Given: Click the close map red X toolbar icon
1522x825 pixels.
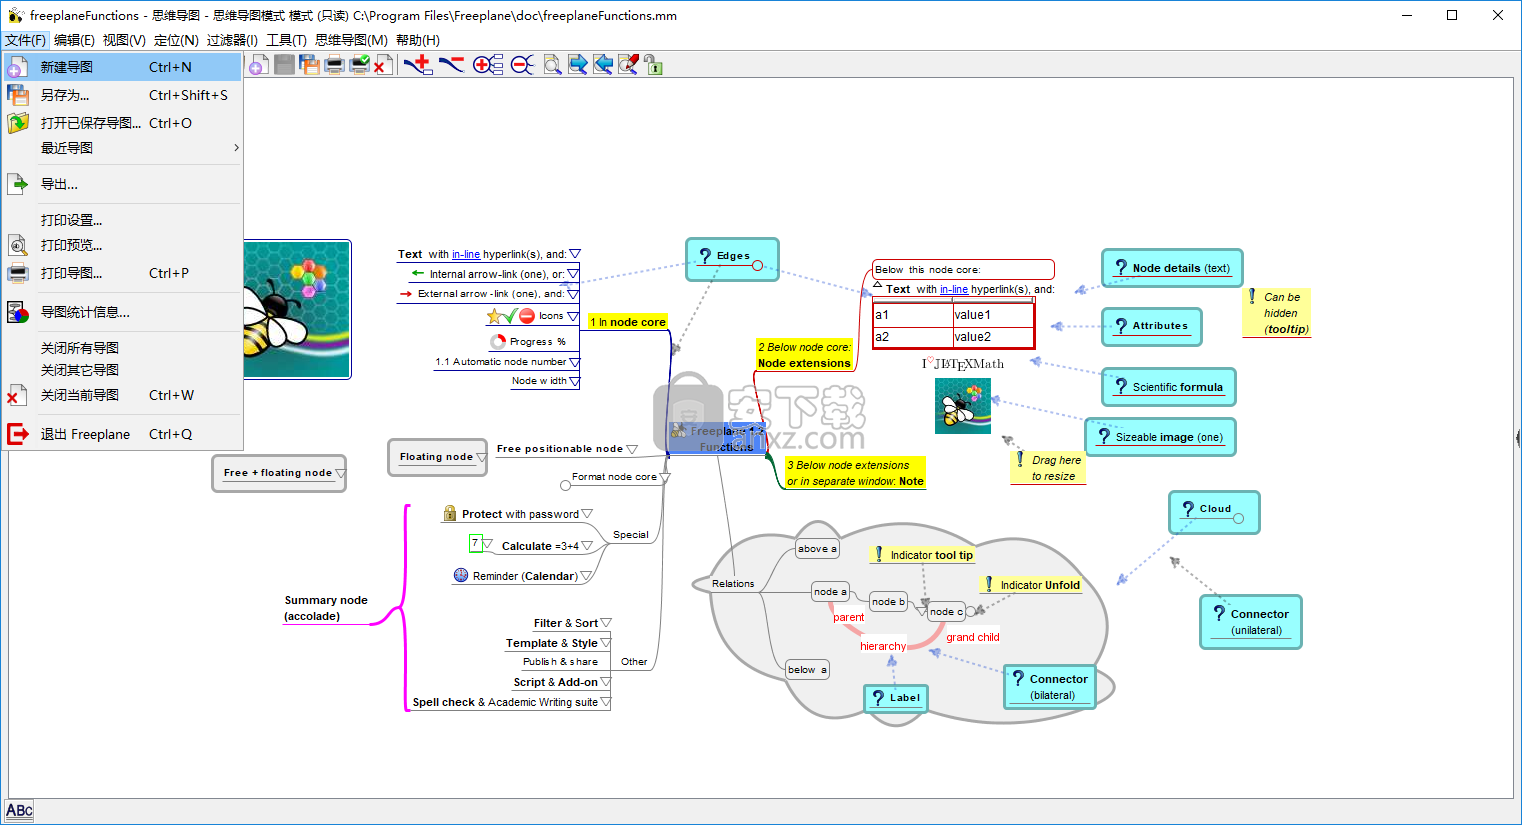Looking at the screenshot, I should (x=383, y=65).
